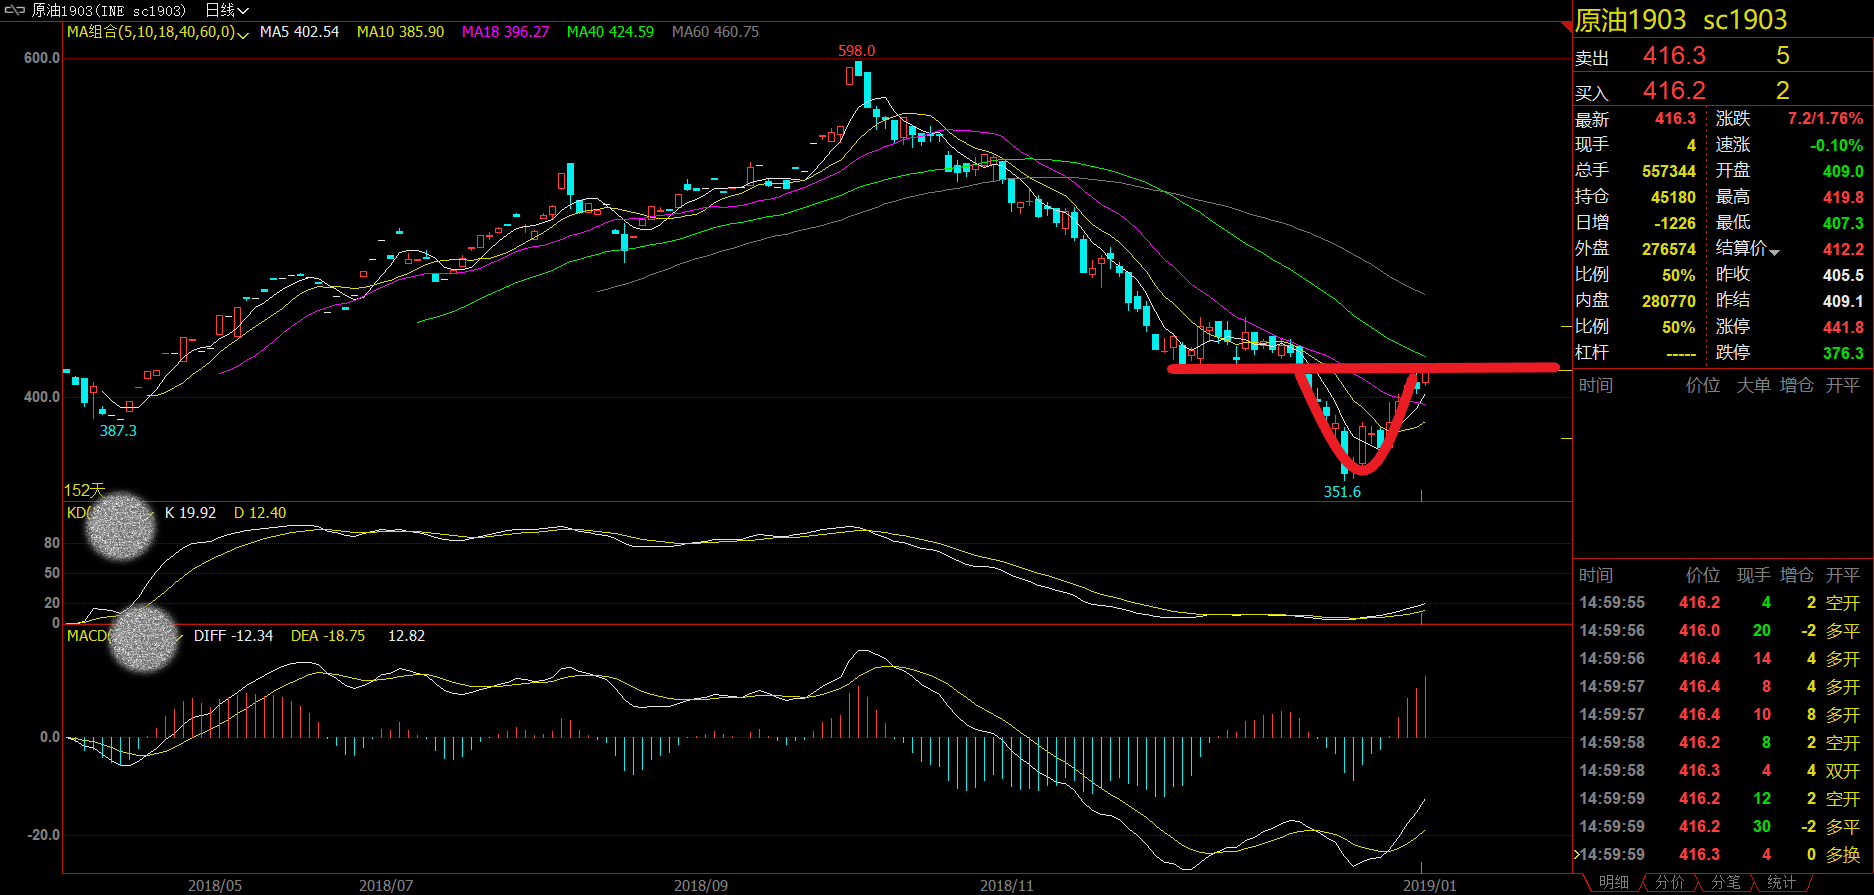Click the 卖出 ask price 416.3
Viewport: 1874px width, 895px height.
(1674, 56)
